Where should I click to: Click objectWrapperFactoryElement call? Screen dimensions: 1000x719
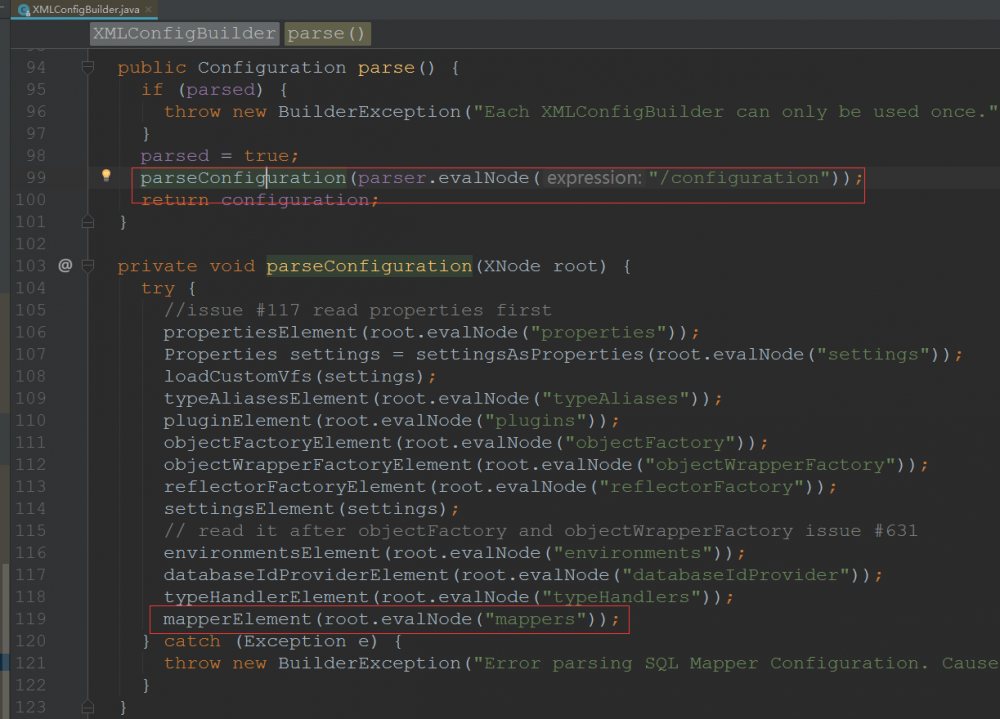(318, 464)
